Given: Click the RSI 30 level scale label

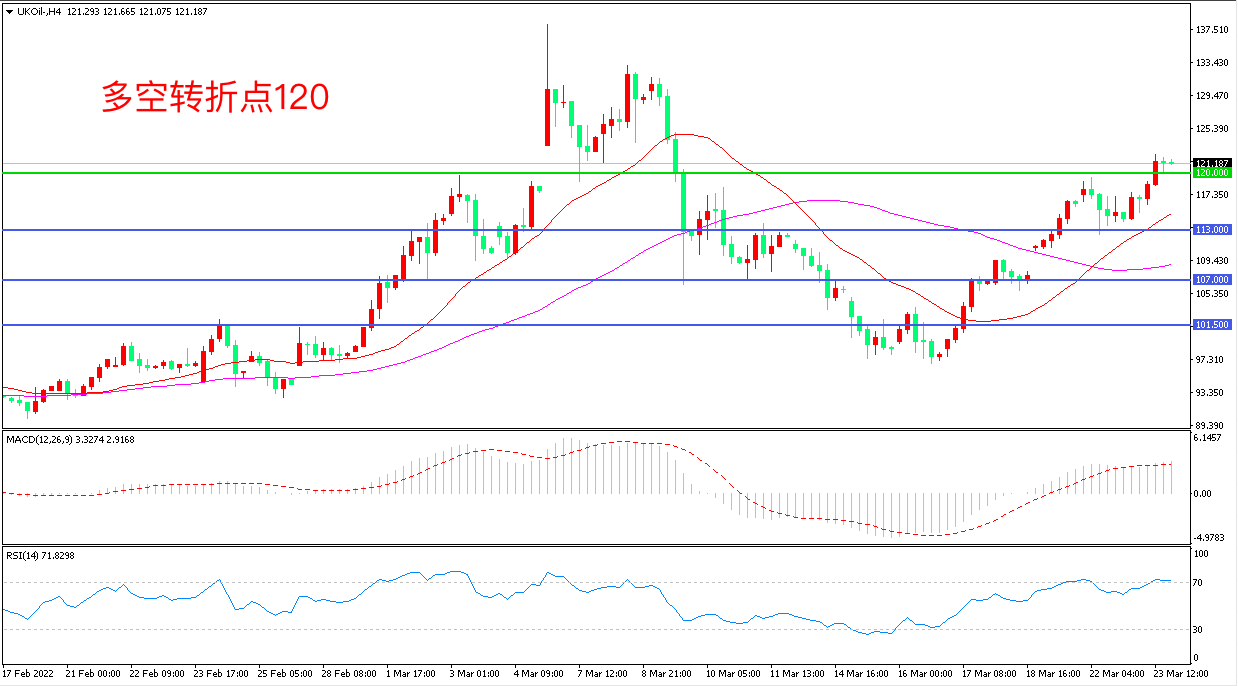Looking at the screenshot, I should 1201,629.
